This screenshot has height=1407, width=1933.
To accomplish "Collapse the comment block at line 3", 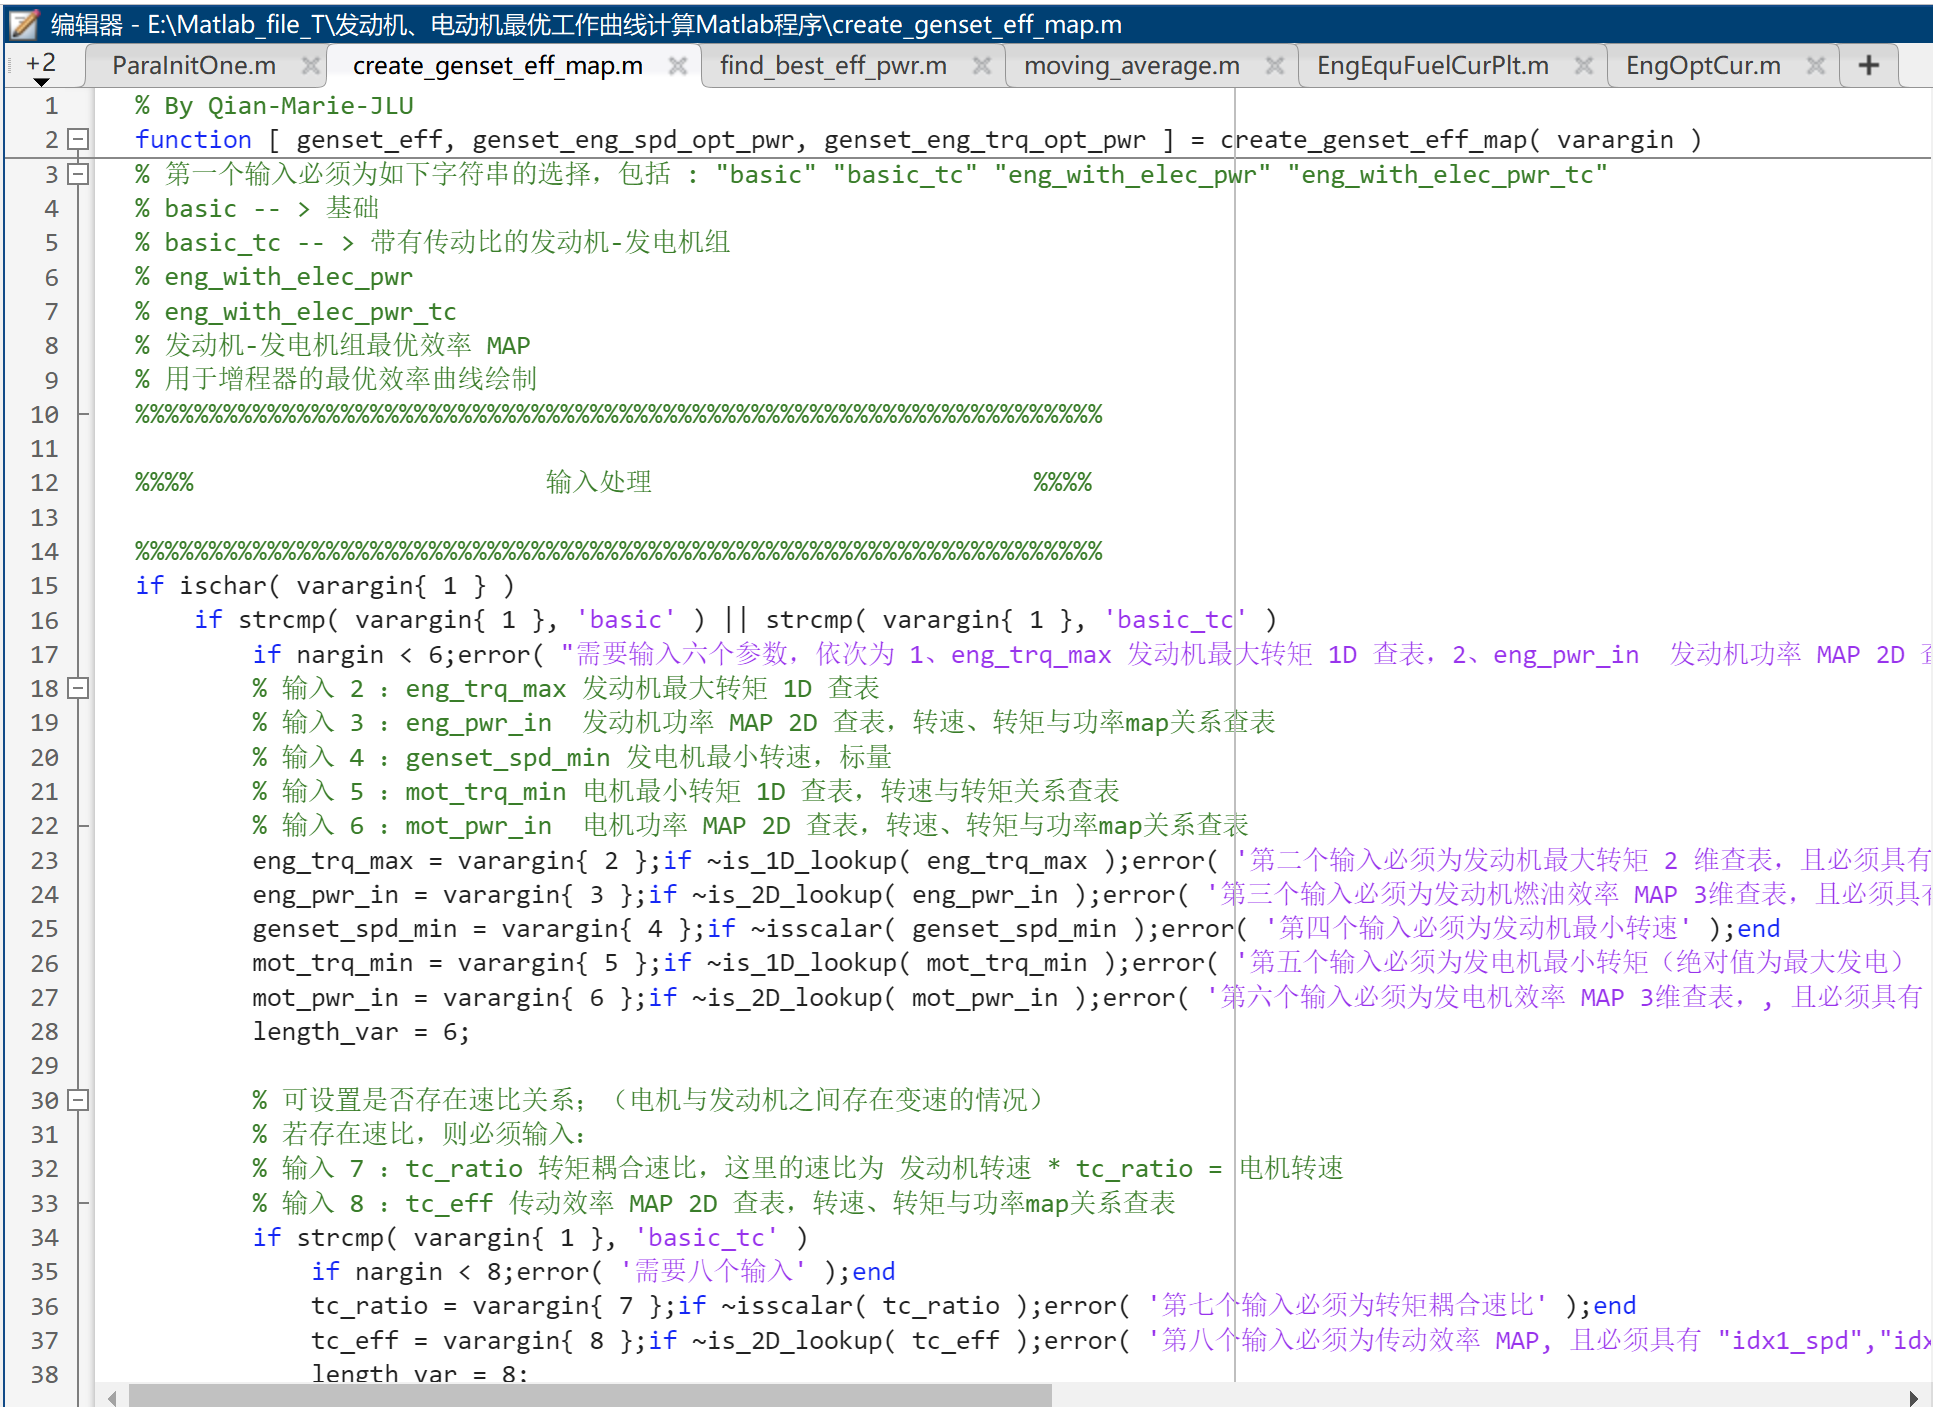I will point(78,174).
